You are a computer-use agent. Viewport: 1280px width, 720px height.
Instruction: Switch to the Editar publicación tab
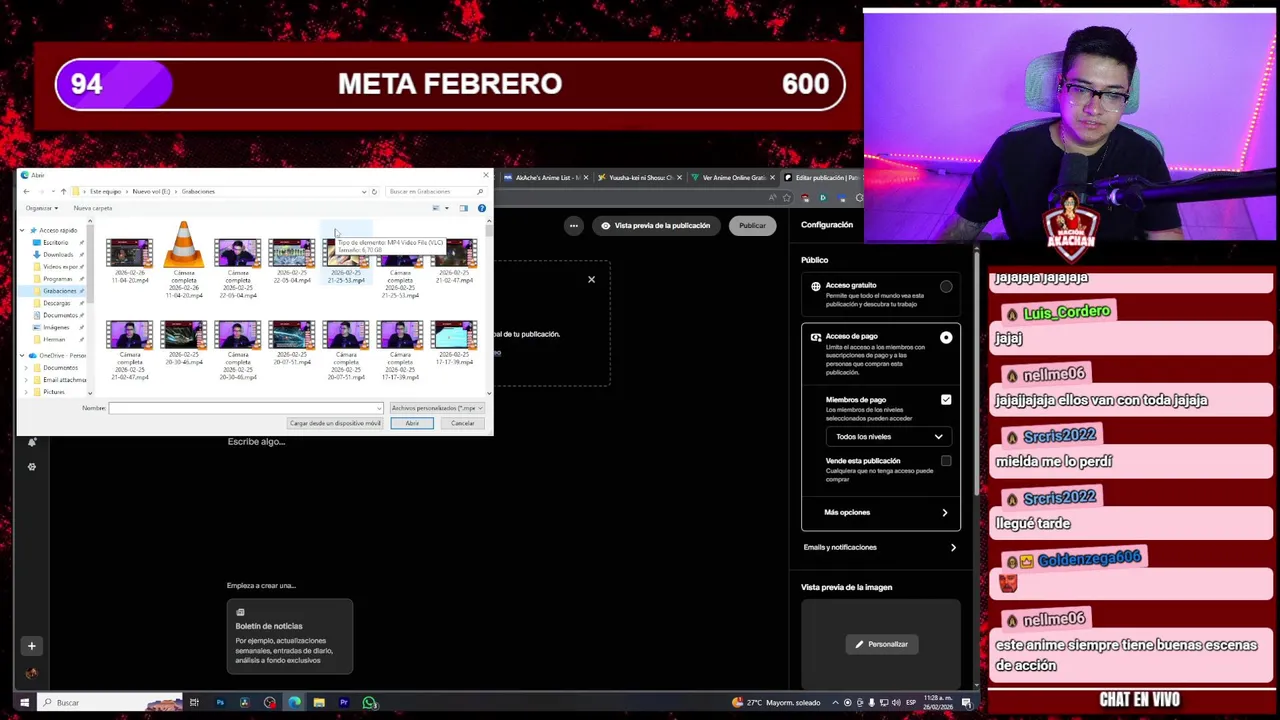[824, 178]
